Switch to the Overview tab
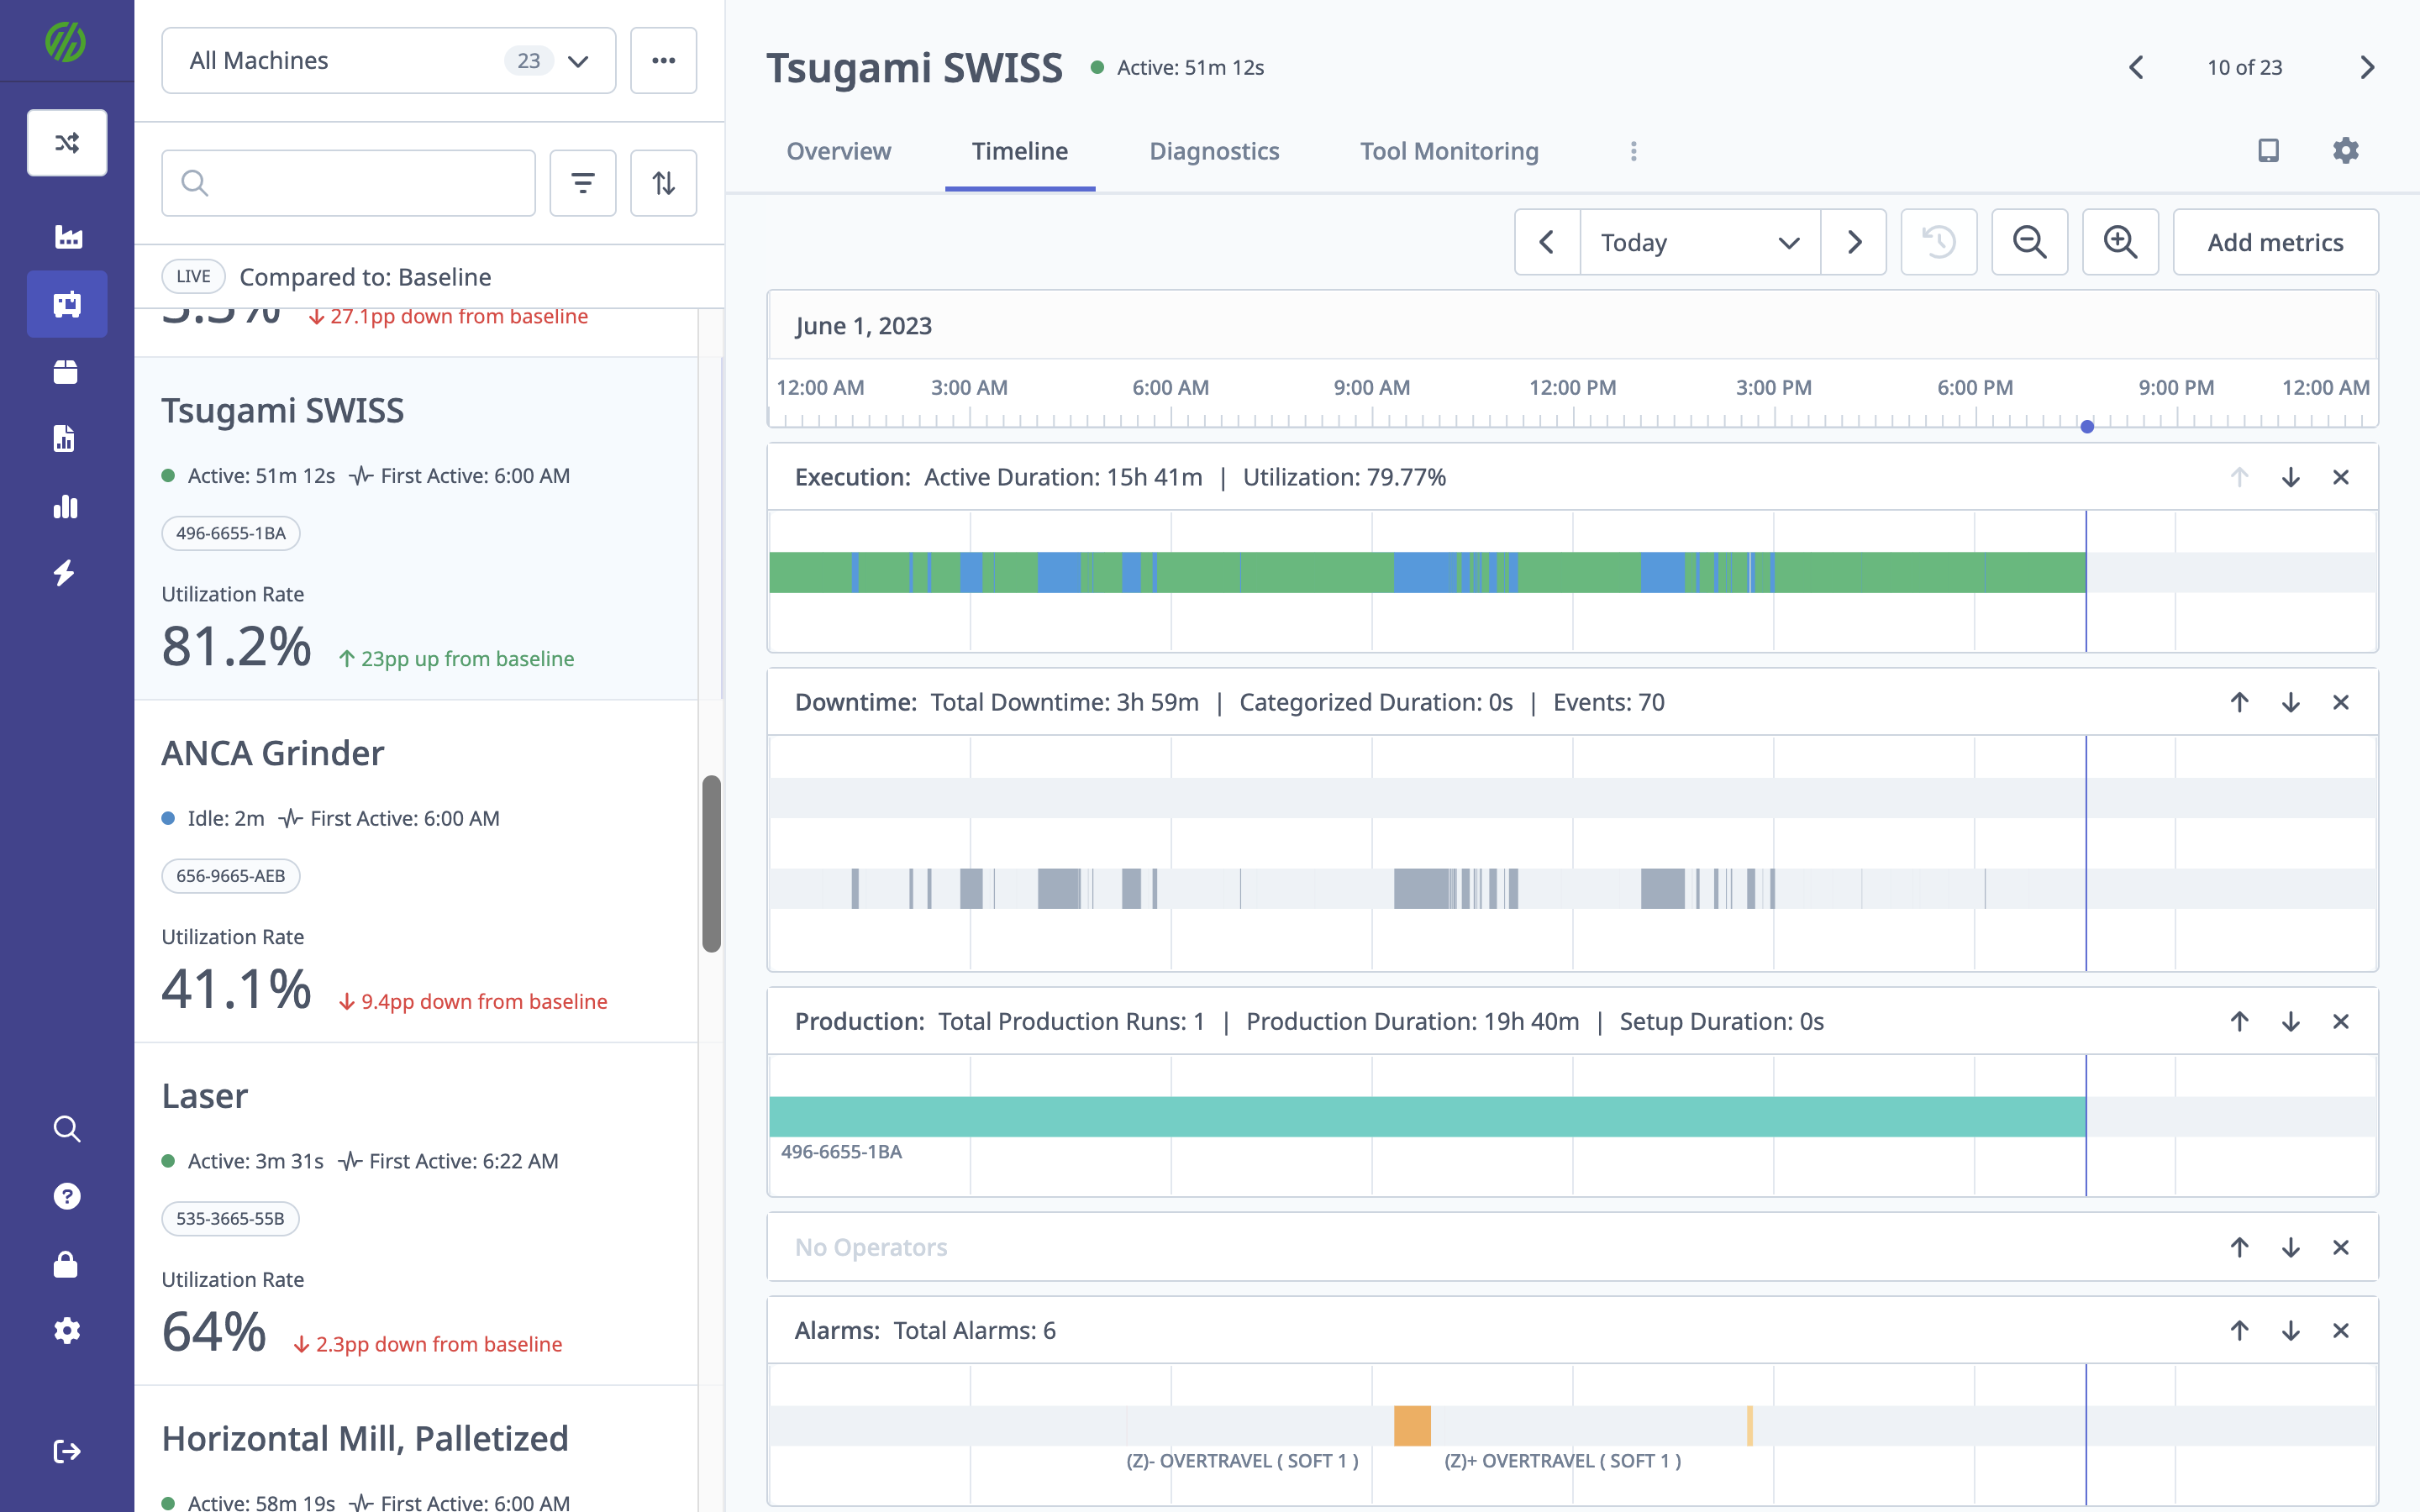 click(838, 151)
